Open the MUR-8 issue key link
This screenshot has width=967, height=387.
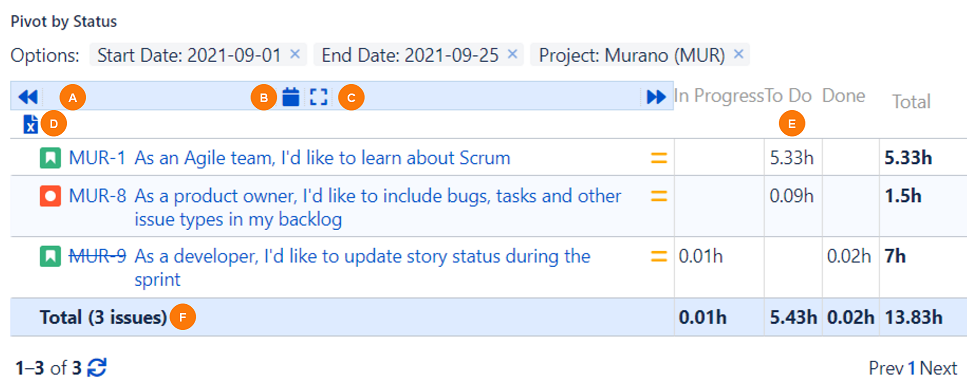click(x=97, y=196)
